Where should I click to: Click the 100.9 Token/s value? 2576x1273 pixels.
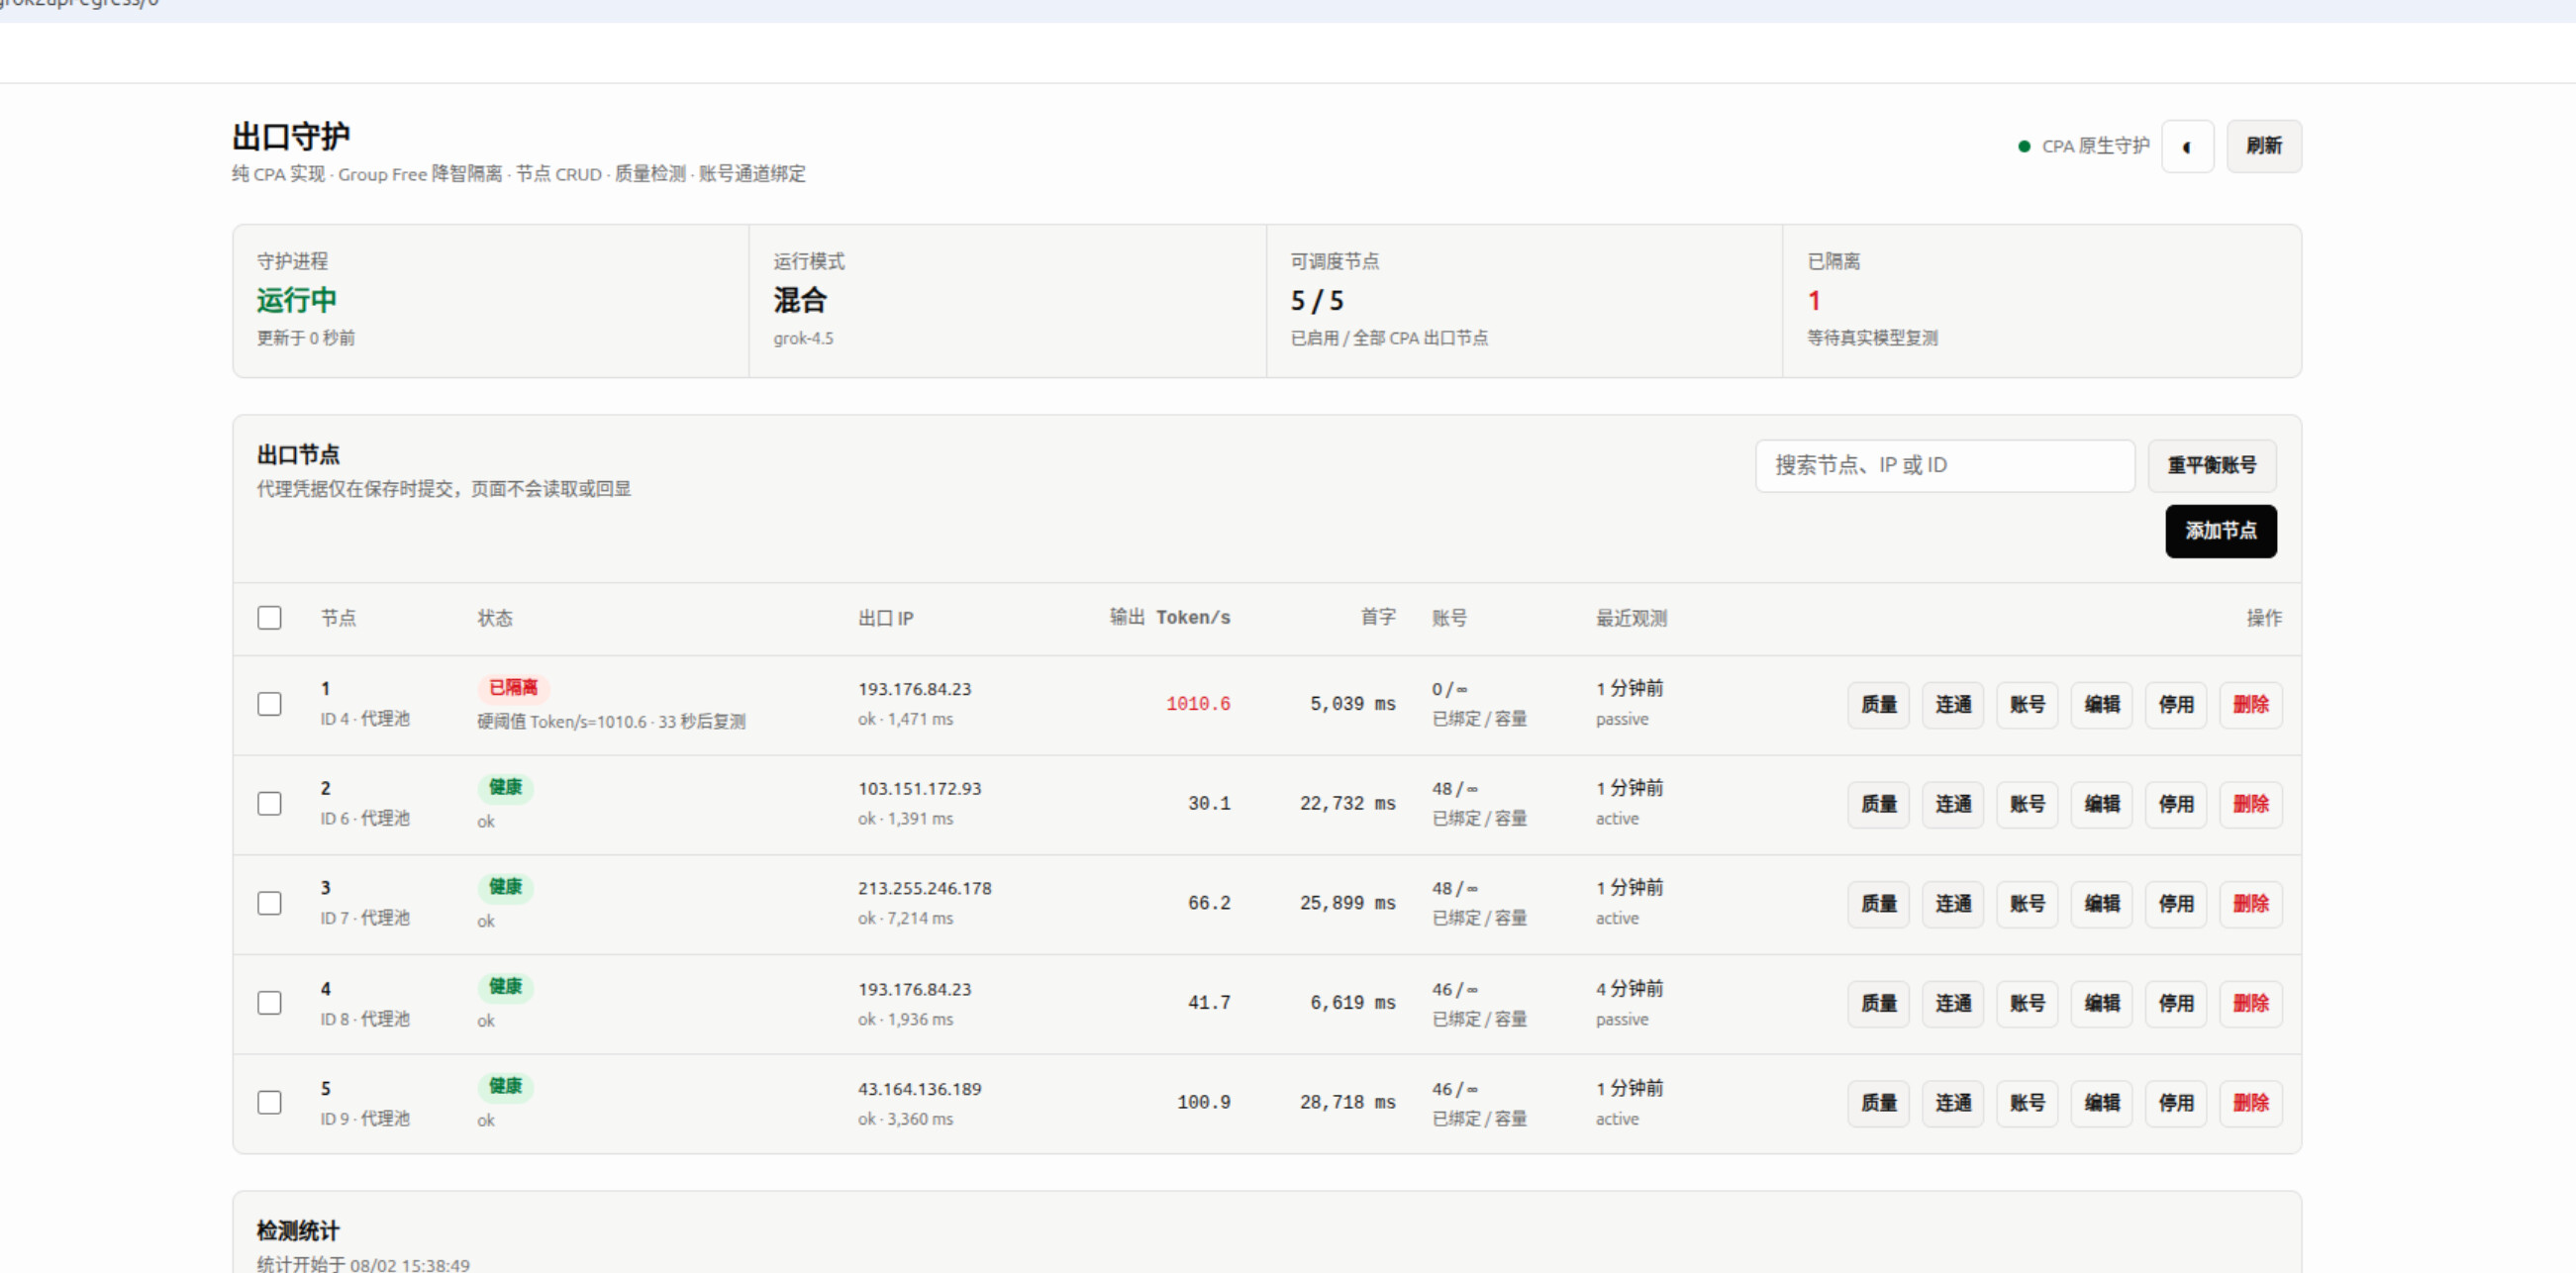pos(1204,1102)
